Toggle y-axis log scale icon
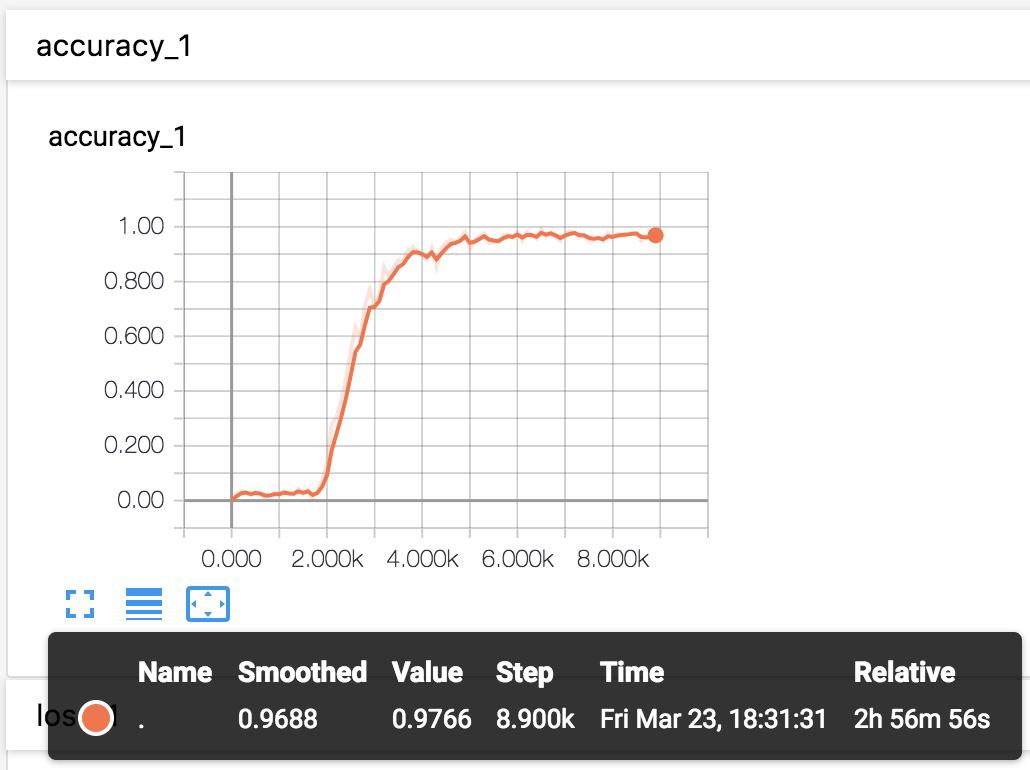 click(144, 604)
